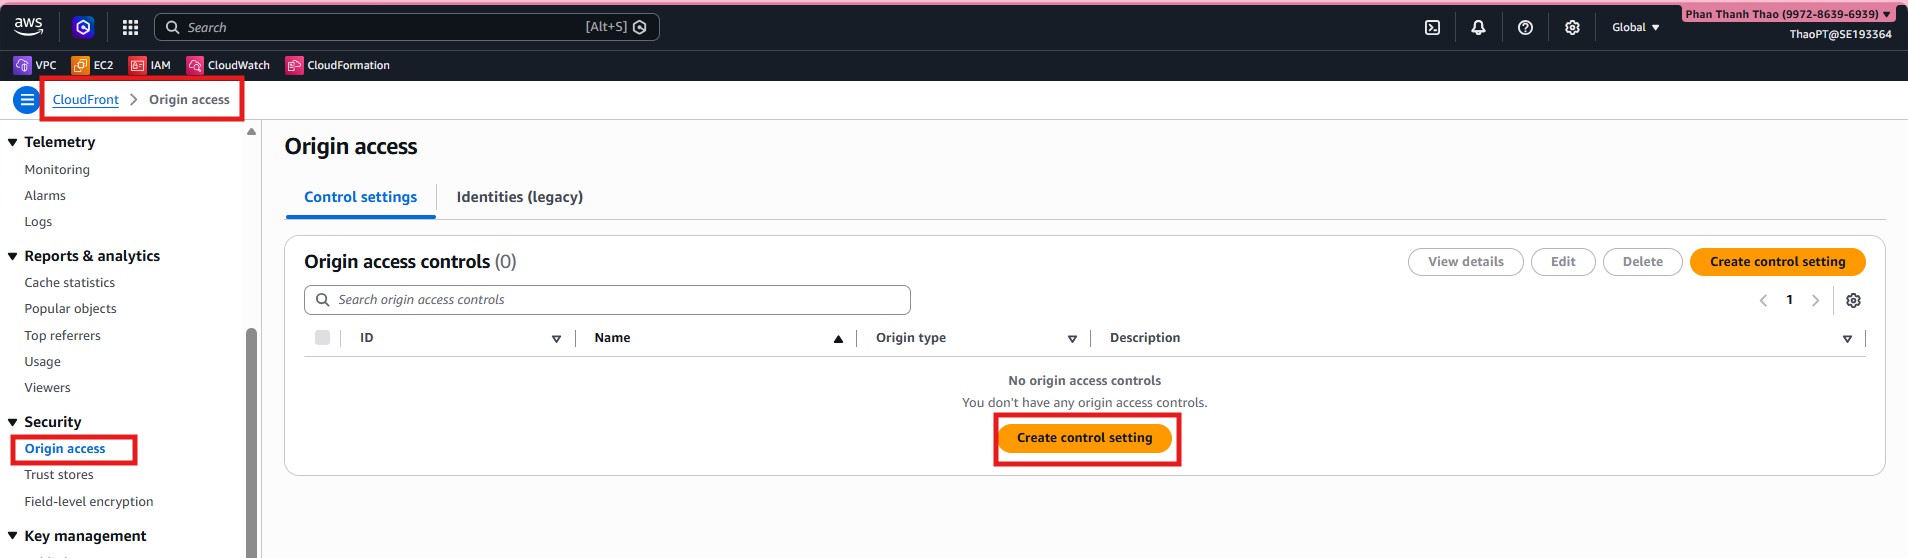The height and width of the screenshot is (558, 1908).
Task: Open the Global region dropdown
Action: click(1635, 28)
